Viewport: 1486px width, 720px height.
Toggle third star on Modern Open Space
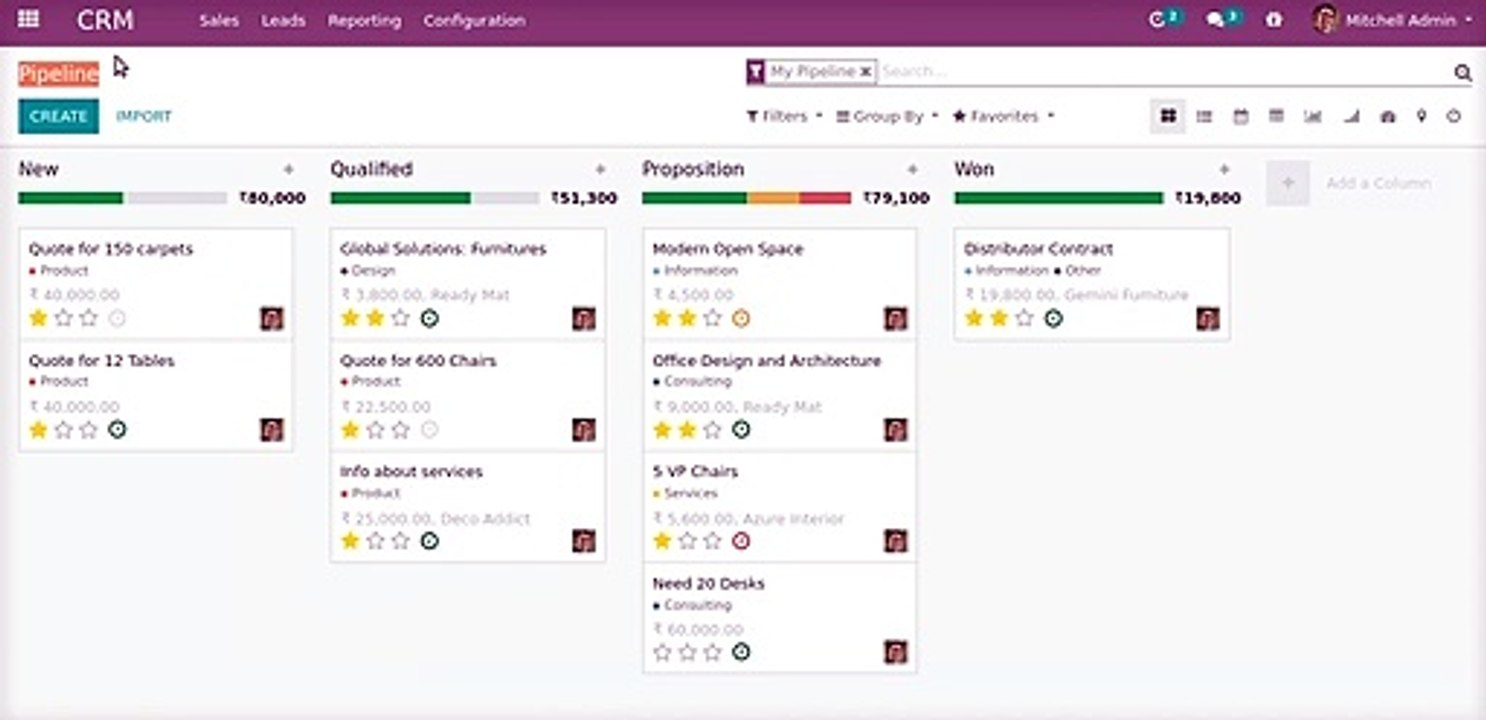pos(713,319)
